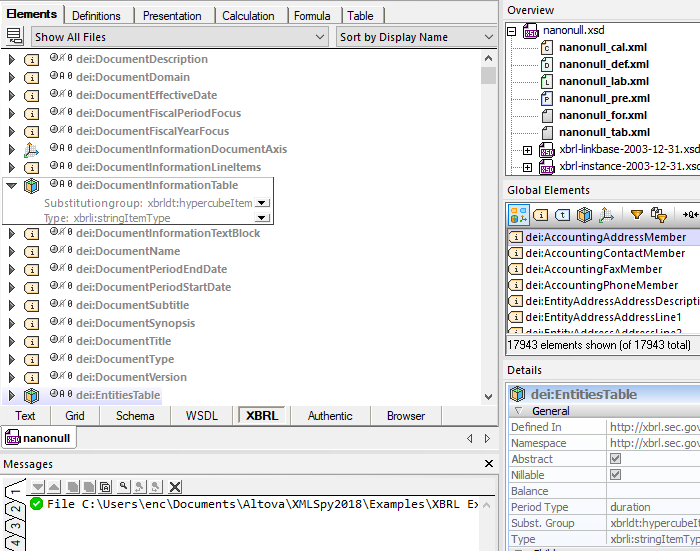Viewport: 700px width, 551px height.
Task: Switch to the Schema view tab
Action: pos(135,416)
